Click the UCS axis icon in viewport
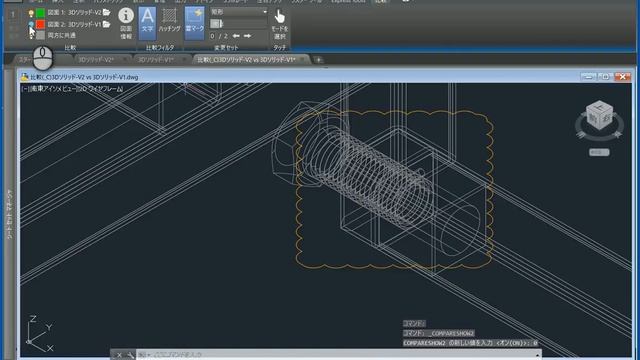The height and width of the screenshot is (360, 640). click(39, 333)
